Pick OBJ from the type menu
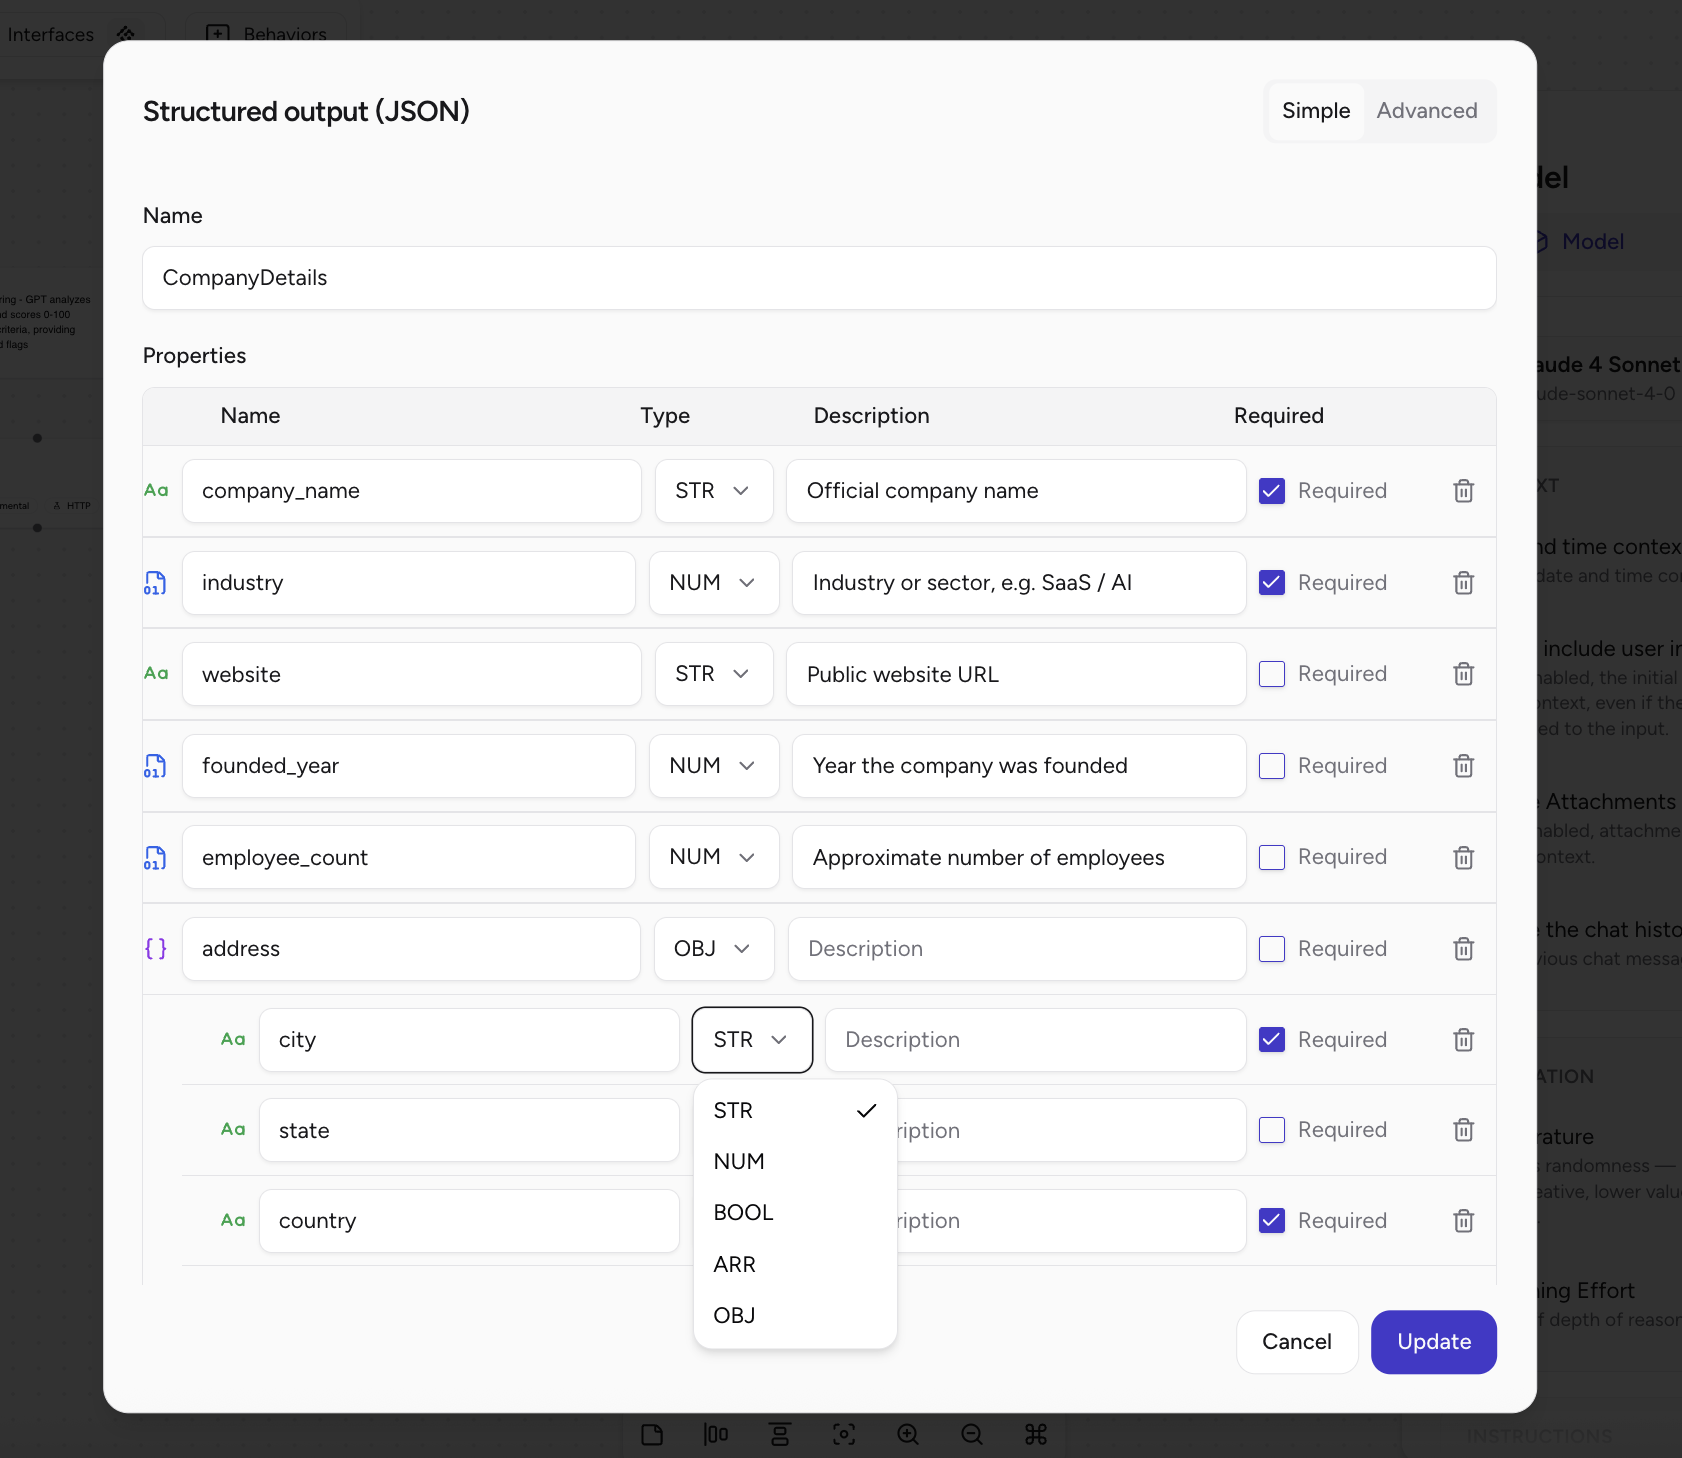The width and height of the screenshot is (1682, 1458). (795, 1316)
